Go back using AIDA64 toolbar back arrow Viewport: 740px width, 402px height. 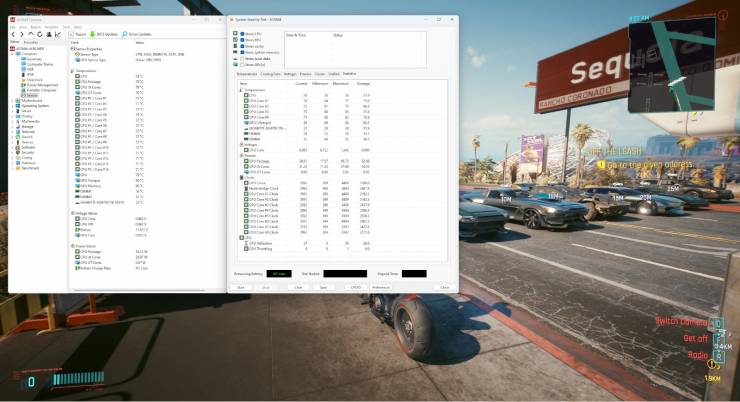[x=13, y=34]
